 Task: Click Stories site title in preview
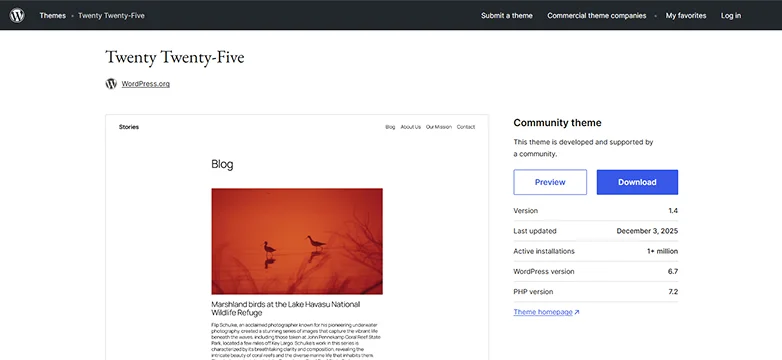tap(129, 127)
